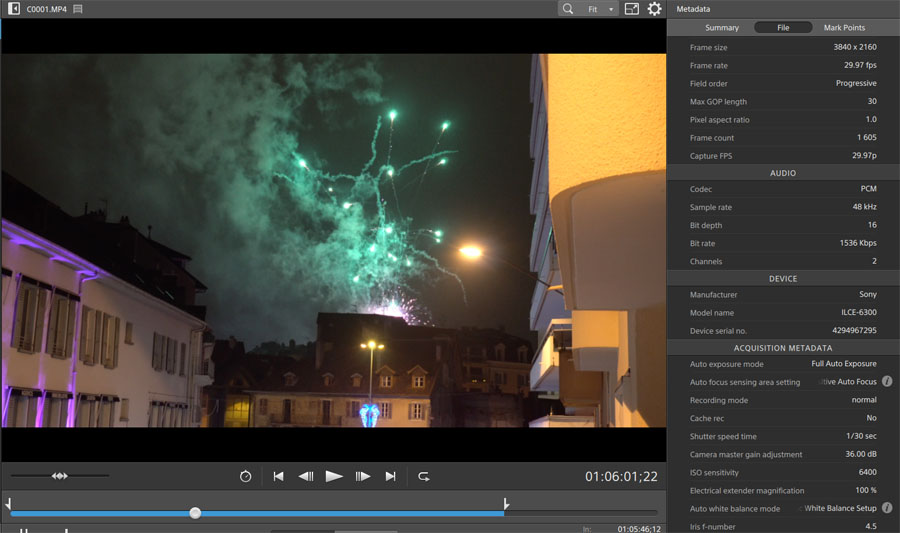
Task: Click the Sample rate value 48 kHz
Action: [864, 207]
